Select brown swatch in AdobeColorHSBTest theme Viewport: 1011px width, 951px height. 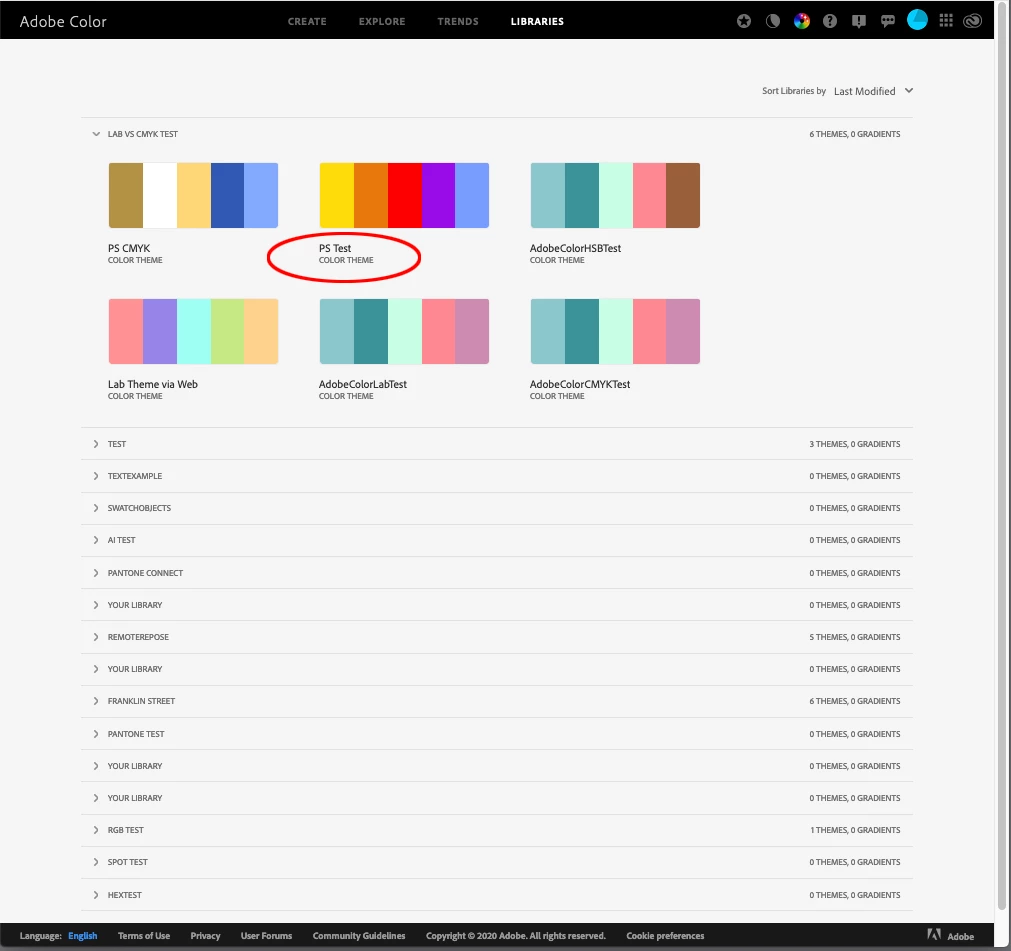683,195
